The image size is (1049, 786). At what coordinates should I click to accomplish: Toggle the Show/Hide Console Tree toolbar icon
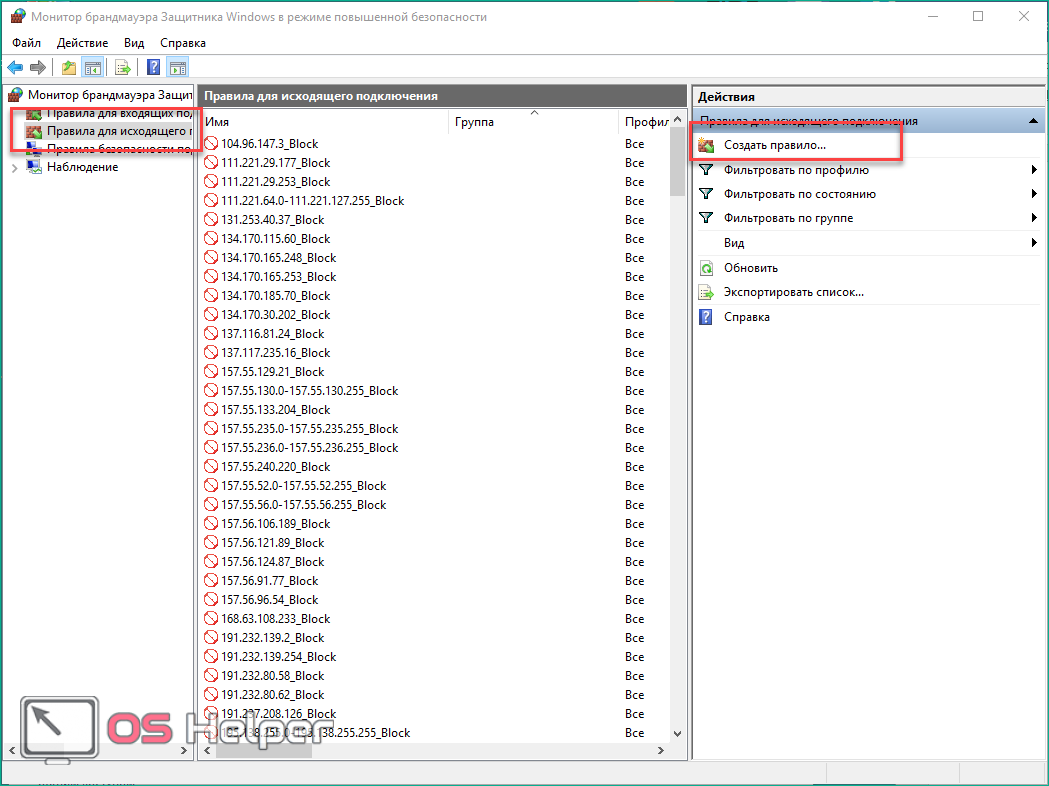click(92, 68)
